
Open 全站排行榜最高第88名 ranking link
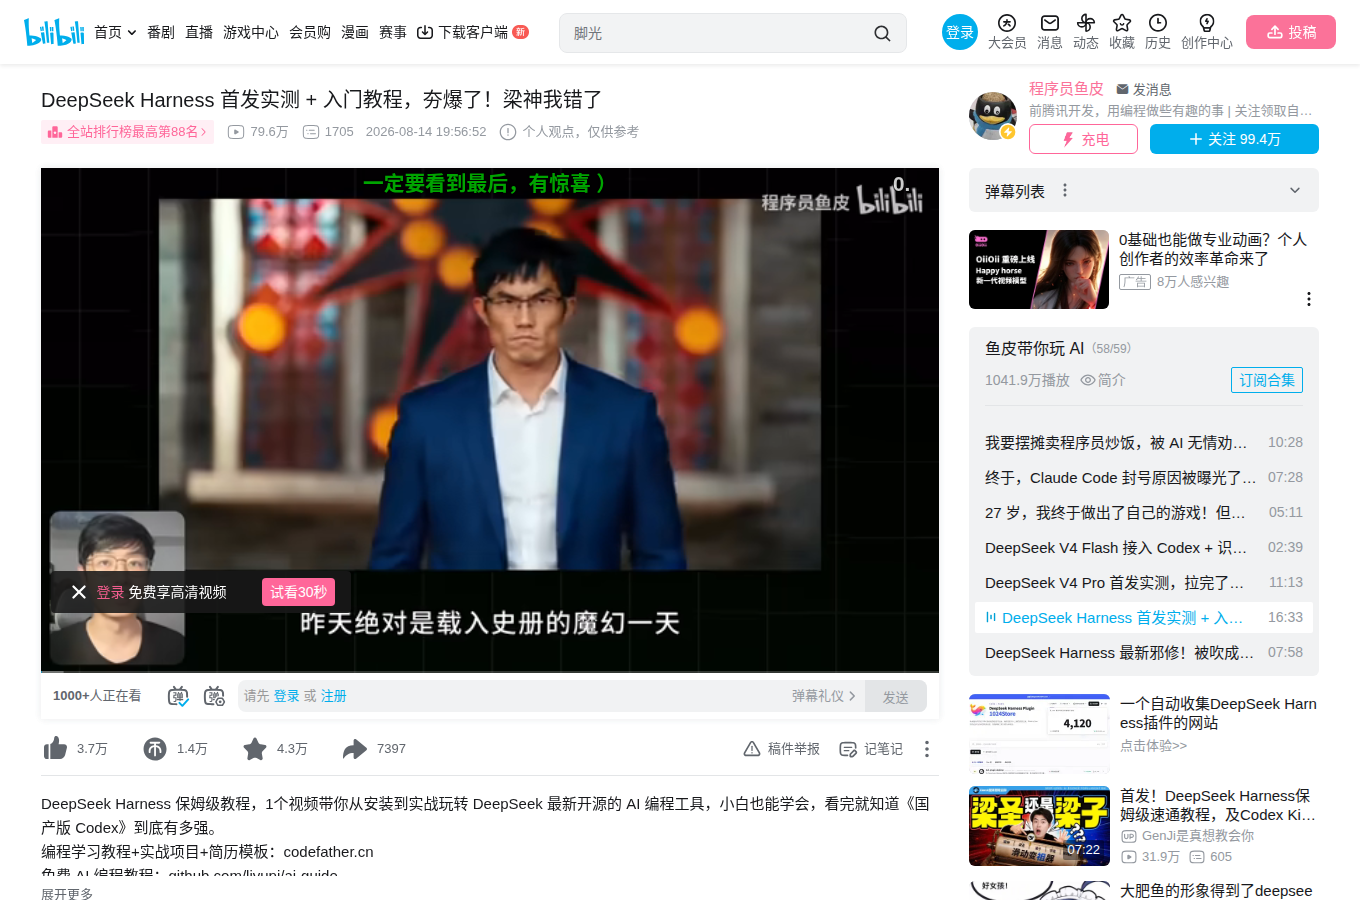pyautogui.click(x=128, y=132)
